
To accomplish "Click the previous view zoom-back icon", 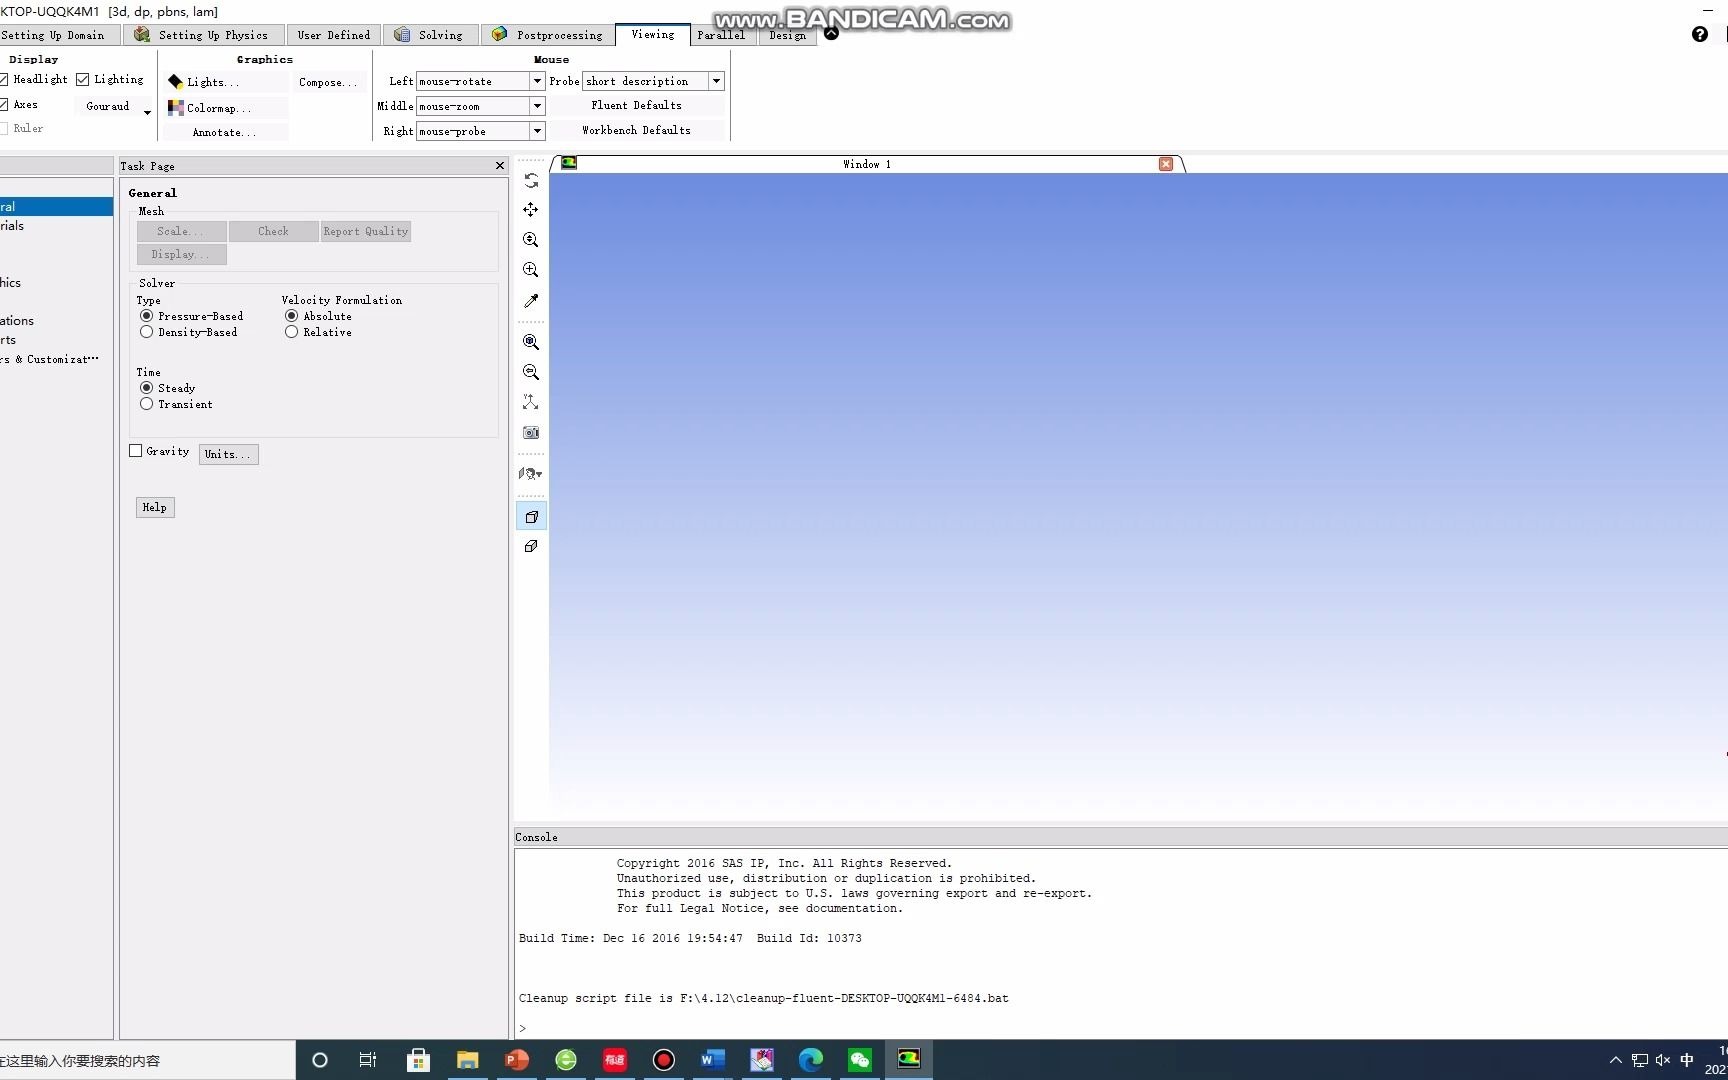I will pyautogui.click(x=531, y=372).
